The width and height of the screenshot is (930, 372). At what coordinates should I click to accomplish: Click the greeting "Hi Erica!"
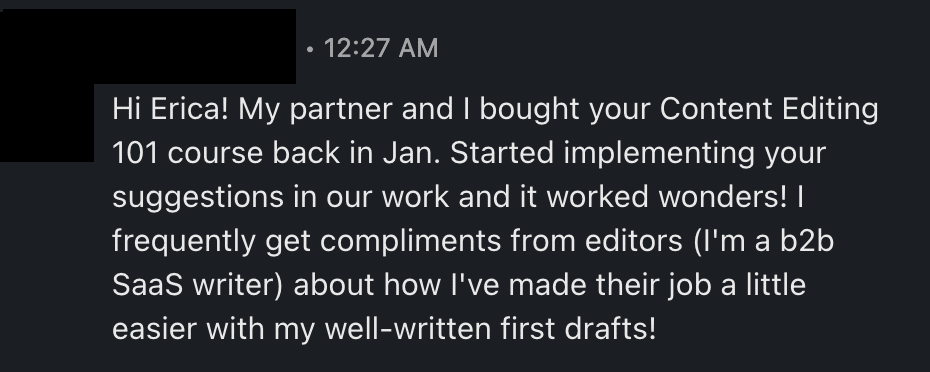point(170,109)
